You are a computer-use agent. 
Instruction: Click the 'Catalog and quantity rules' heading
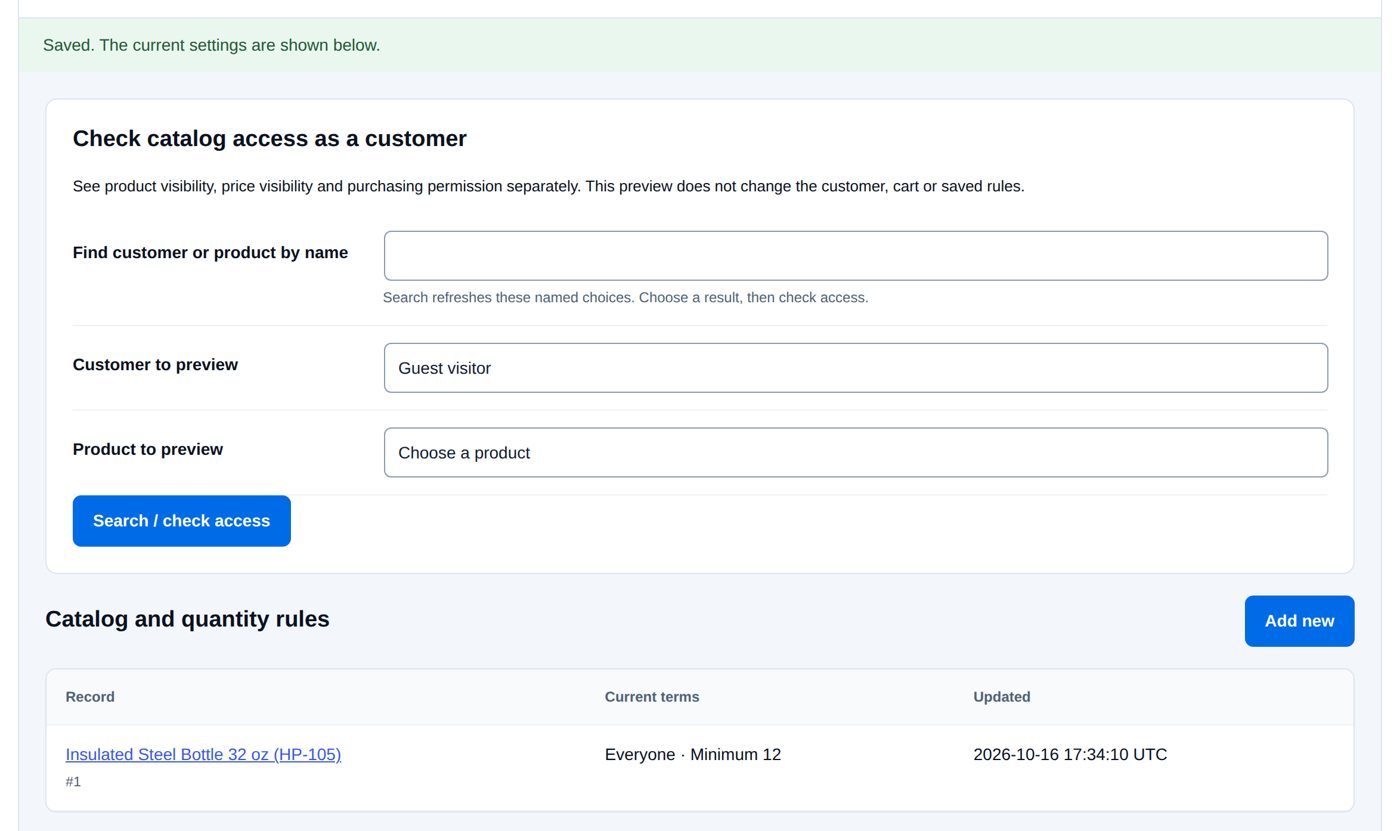187,619
